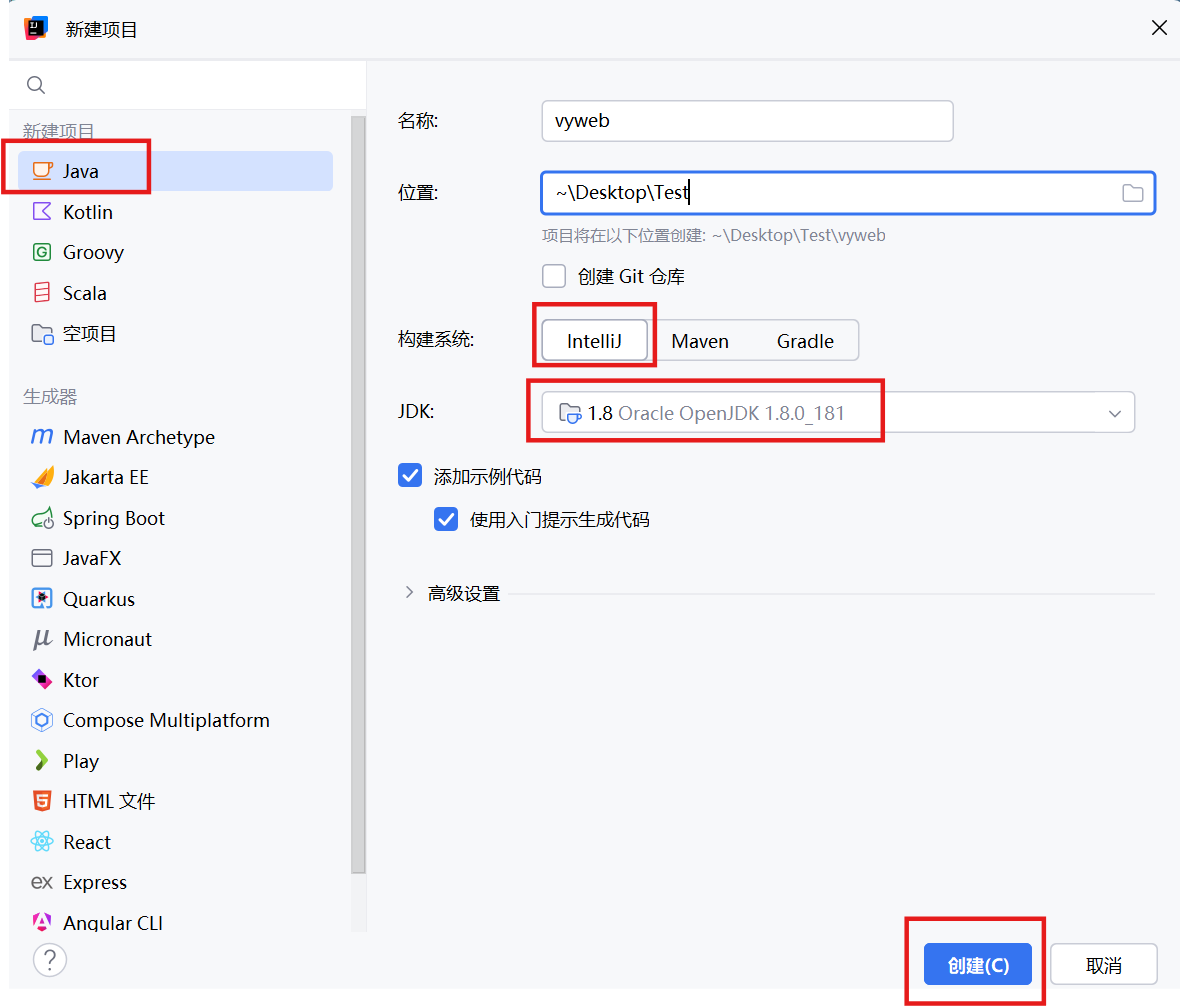Click the Quarkus icon
The image size is (1180, 1007).
tap(42, 598)
